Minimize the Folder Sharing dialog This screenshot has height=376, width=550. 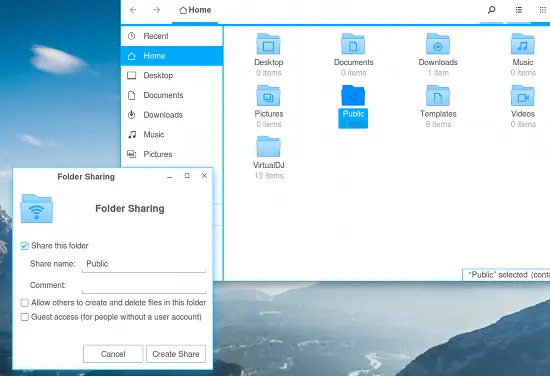(x=169, y=176)
